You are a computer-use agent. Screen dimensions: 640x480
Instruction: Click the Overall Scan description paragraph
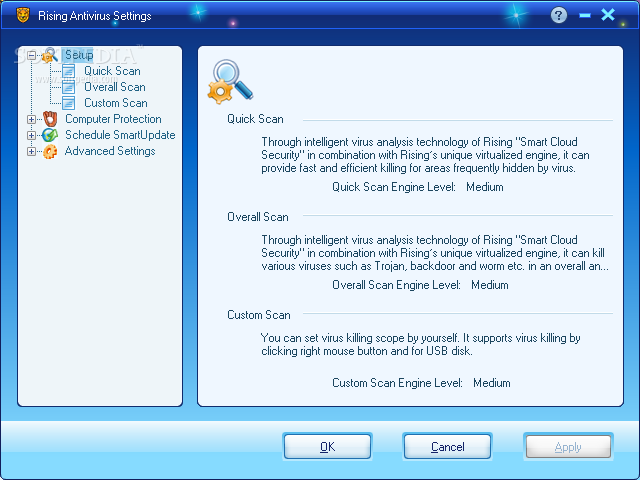point(435,253)
